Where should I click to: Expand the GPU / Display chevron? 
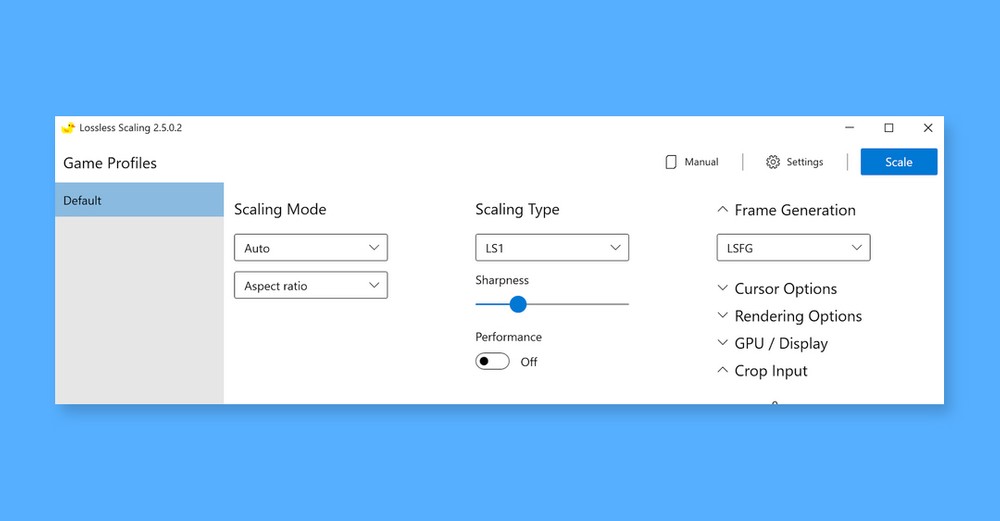point(723,343)
